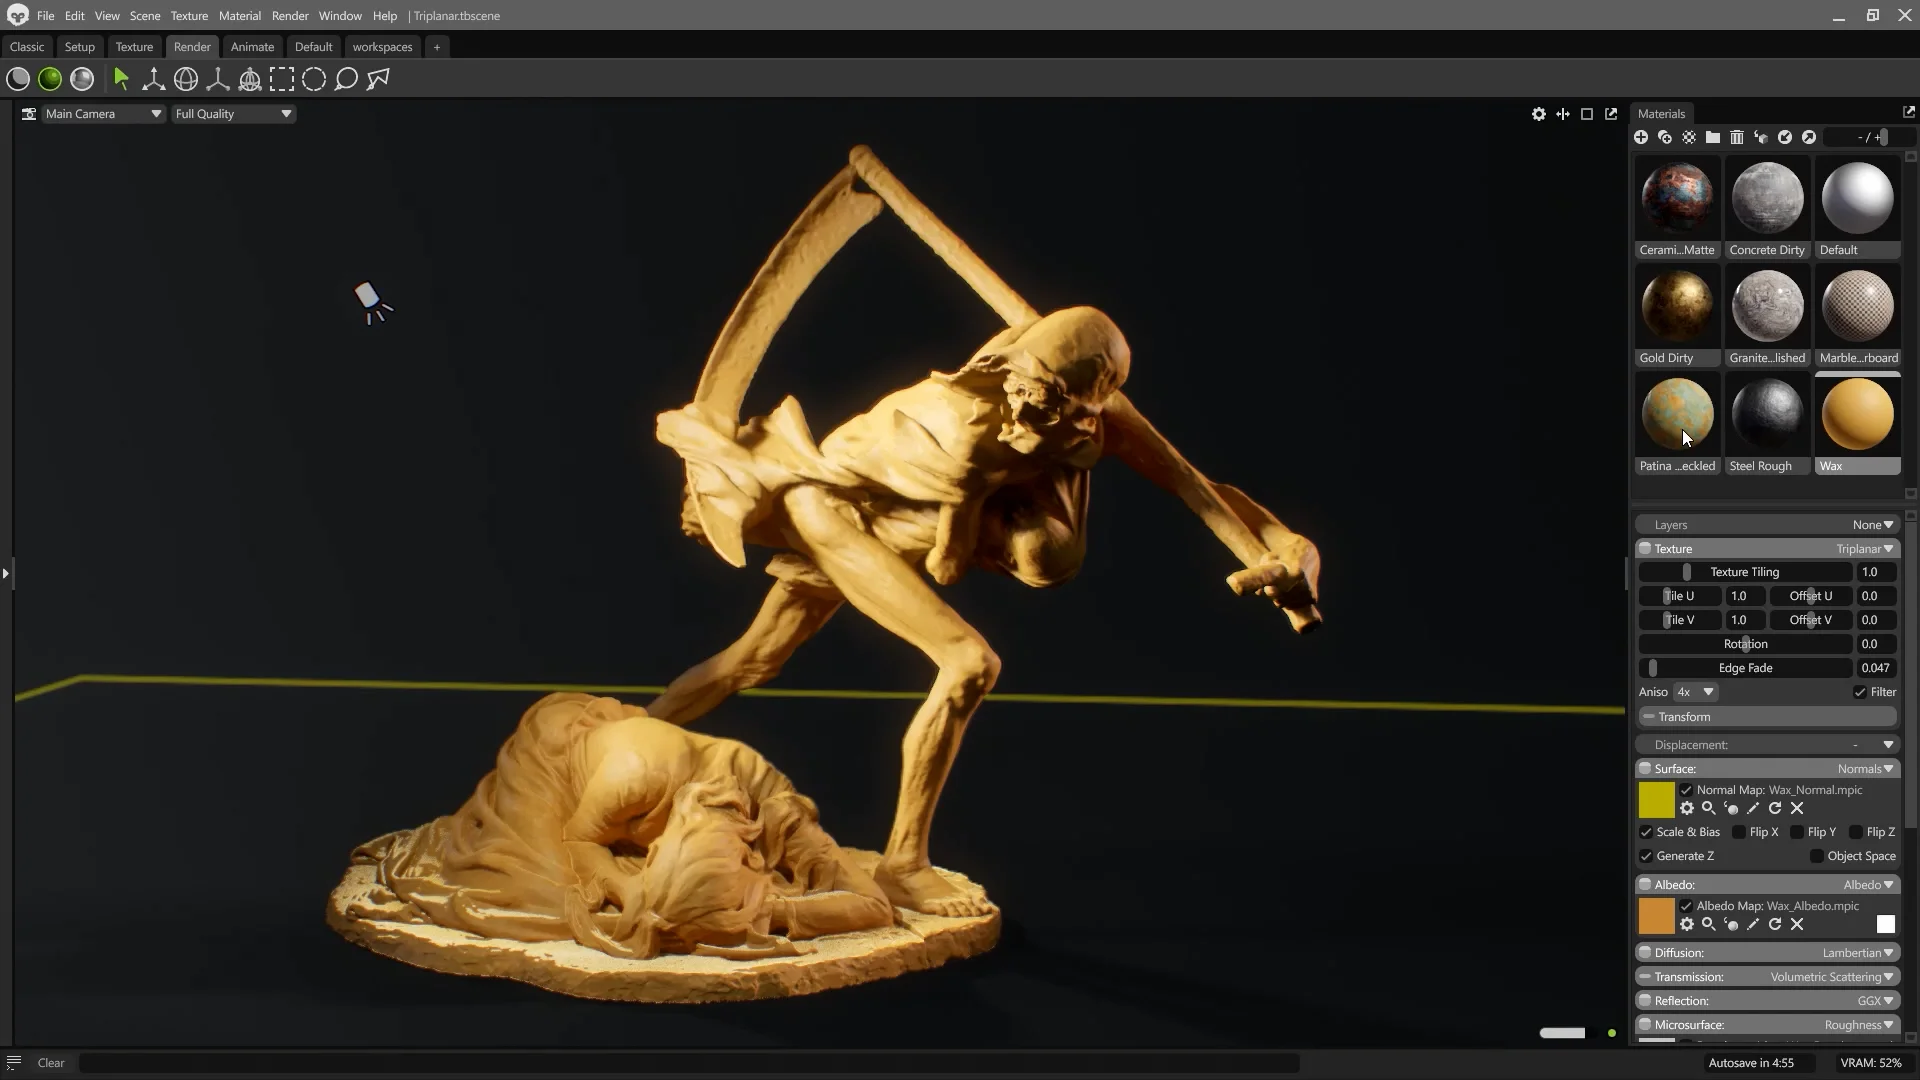Activate the rectangular marquee selection tool
Image resolution: width=1920 pixels, height=1080 pixels.
(282, 79)
